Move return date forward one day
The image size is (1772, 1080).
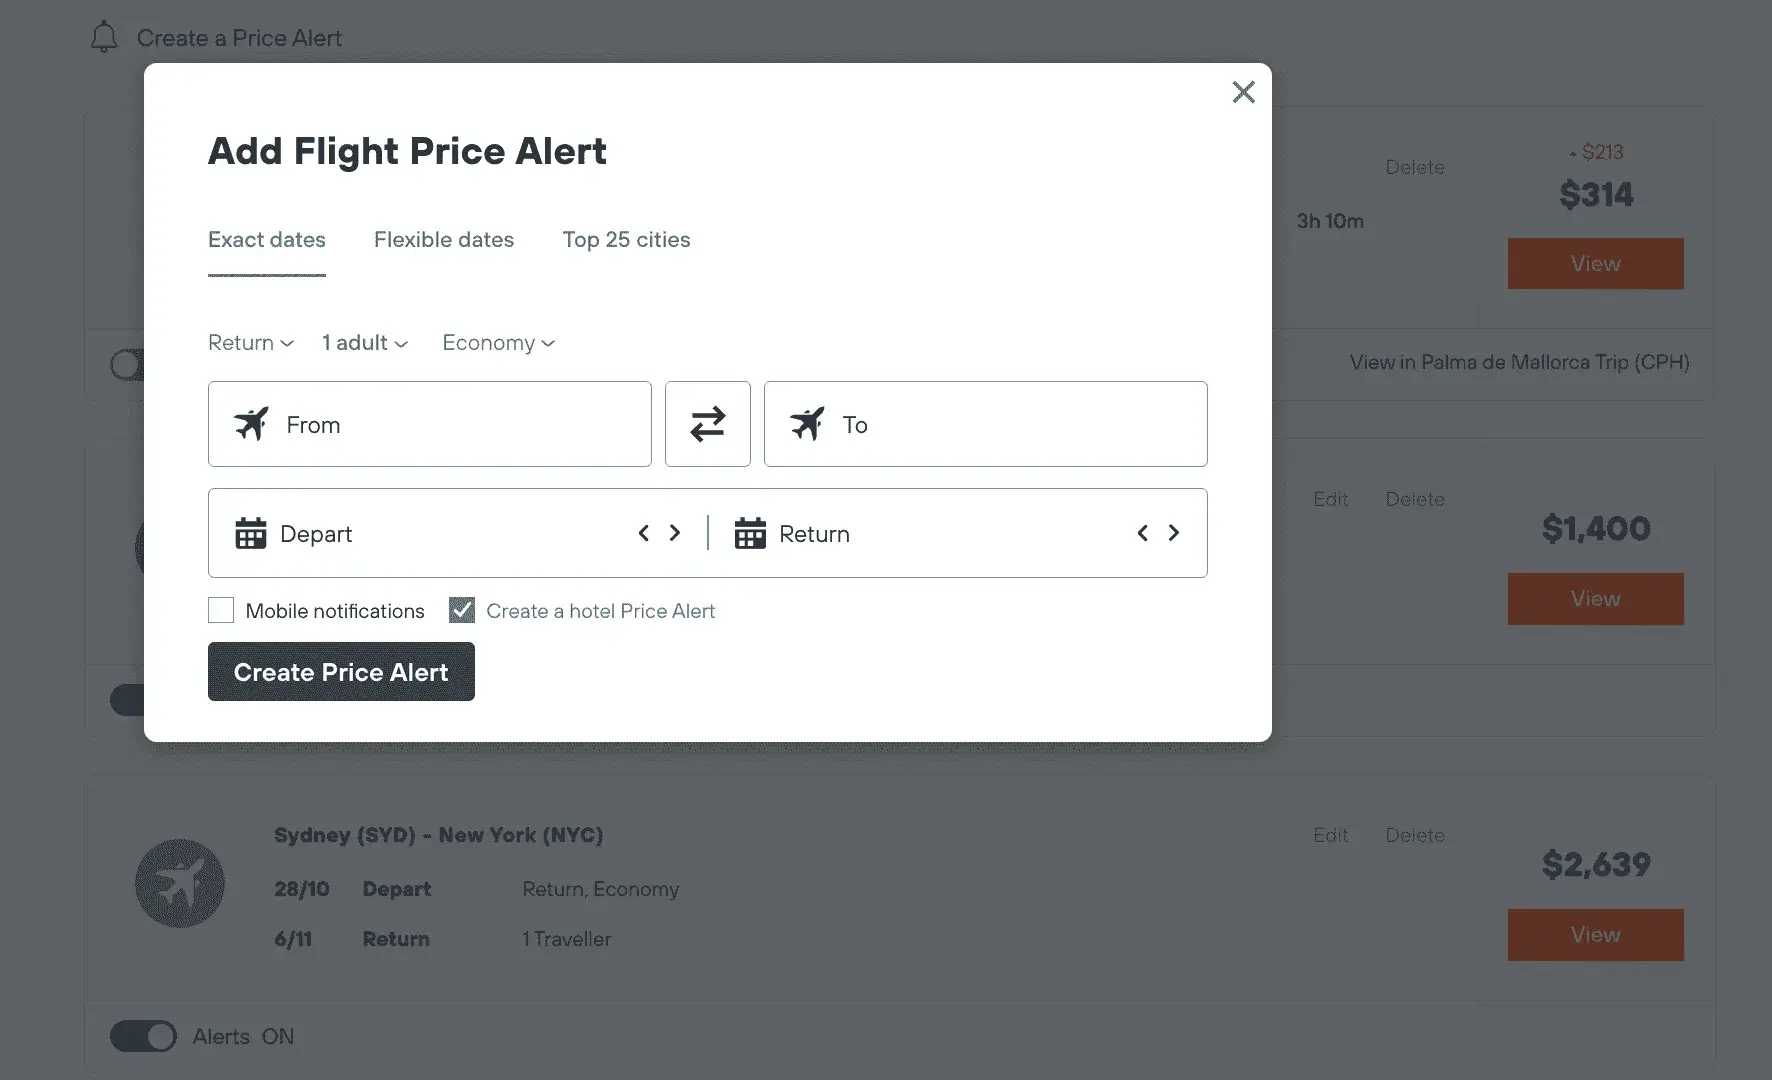(x=1174, y=533)
